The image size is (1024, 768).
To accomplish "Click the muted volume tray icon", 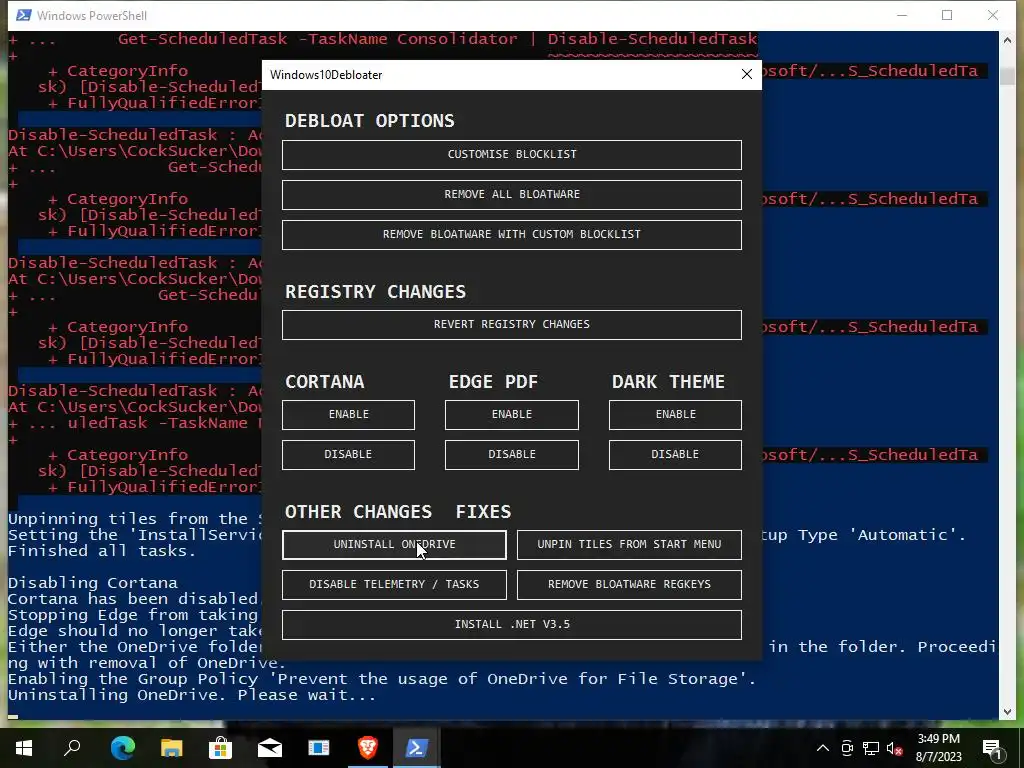I will pos(894,748).
